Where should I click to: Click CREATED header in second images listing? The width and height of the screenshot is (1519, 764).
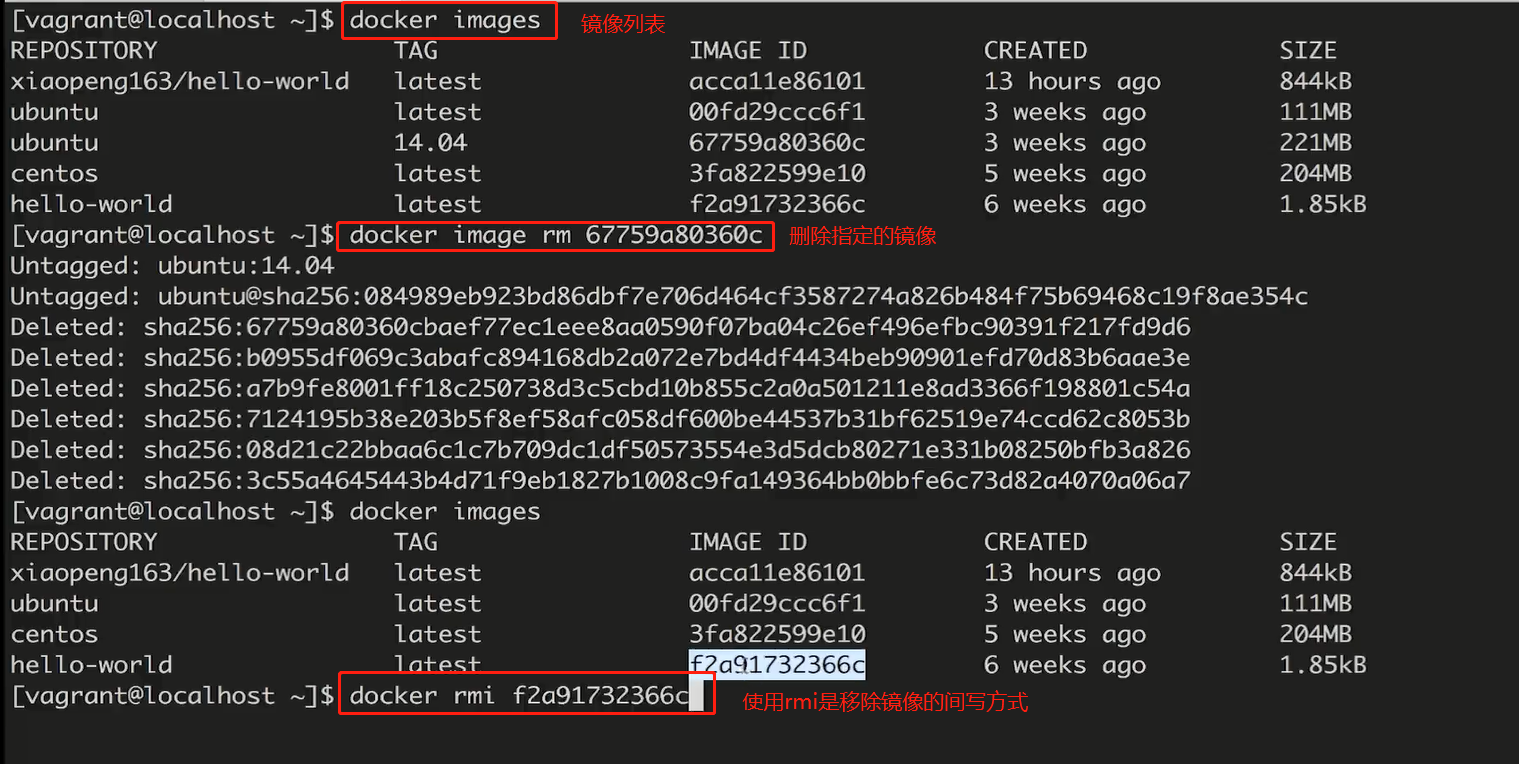click(1035, 542)
